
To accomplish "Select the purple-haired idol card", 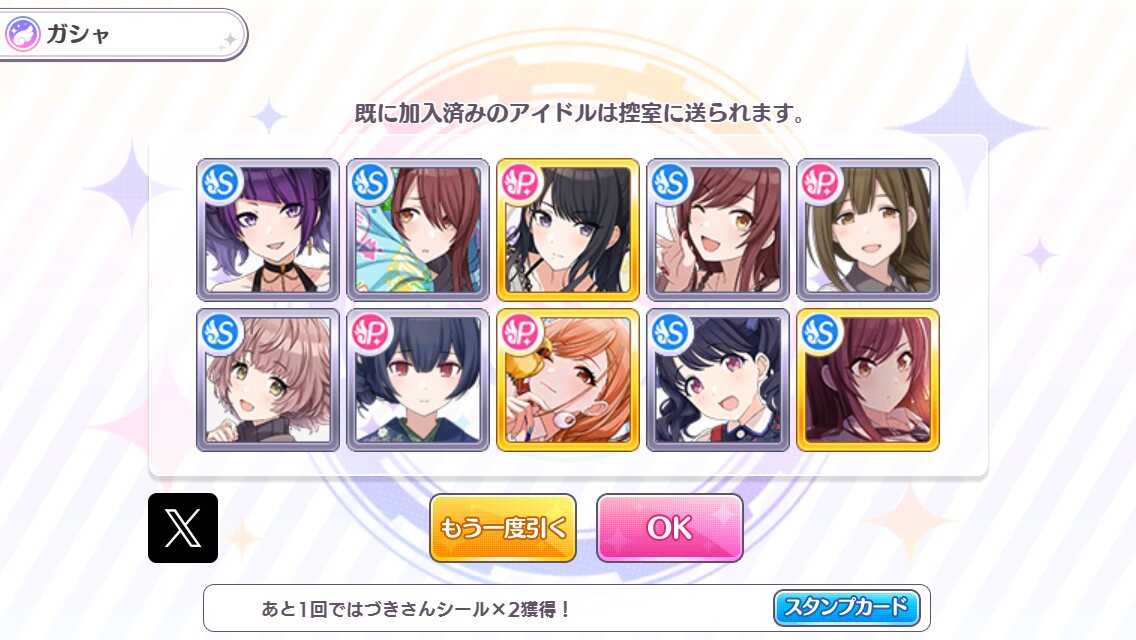I will tap(268, 230).
